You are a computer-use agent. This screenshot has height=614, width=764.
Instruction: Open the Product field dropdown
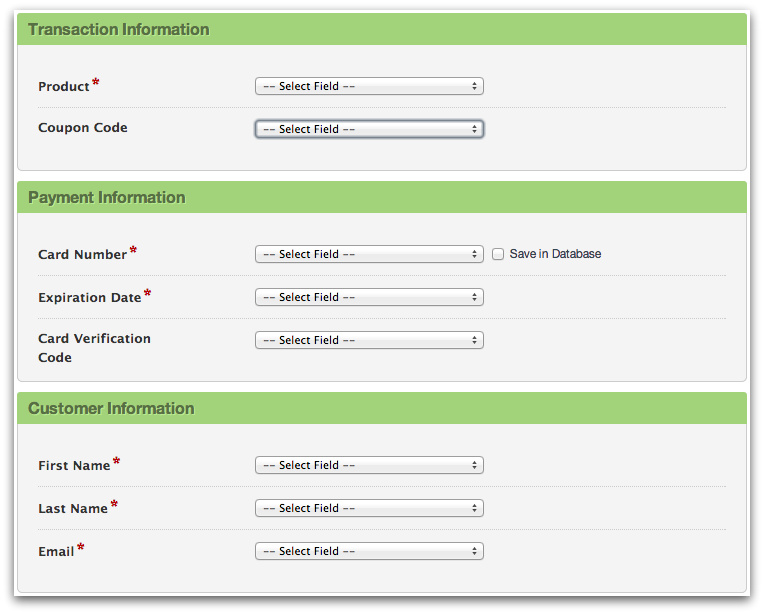369,87
